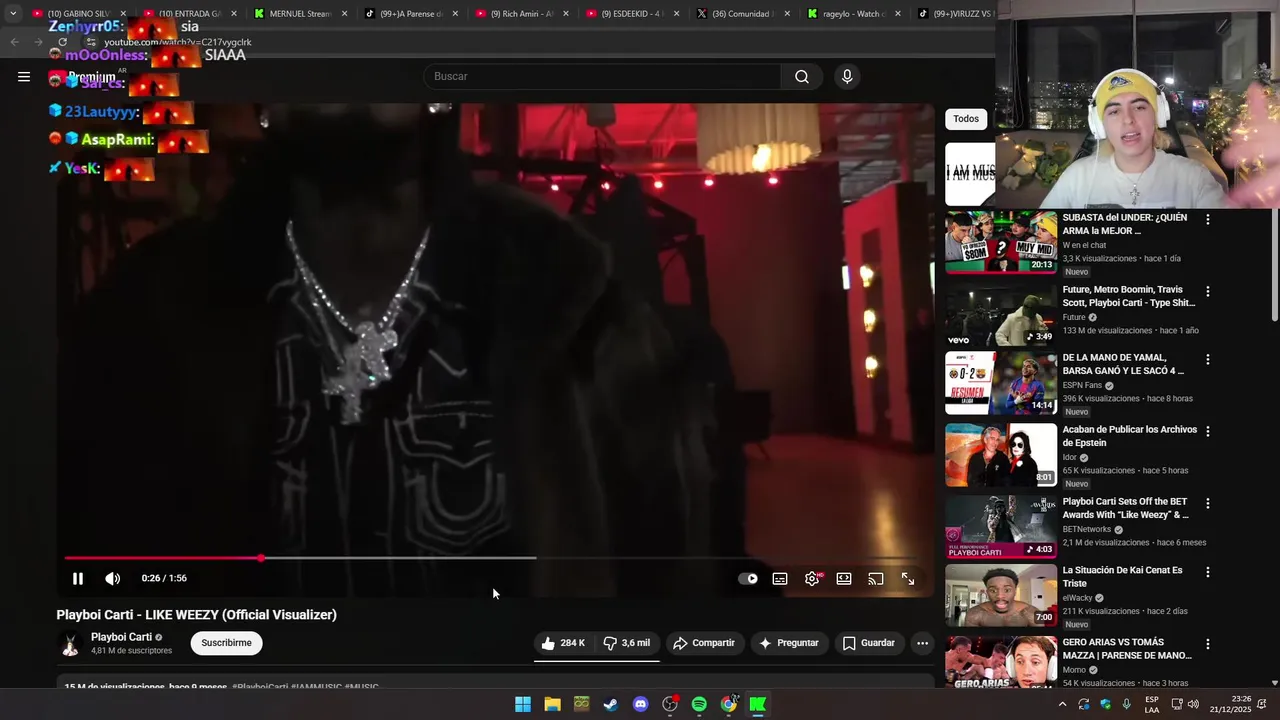Show hidden system tray icons

pos(1062,704)
